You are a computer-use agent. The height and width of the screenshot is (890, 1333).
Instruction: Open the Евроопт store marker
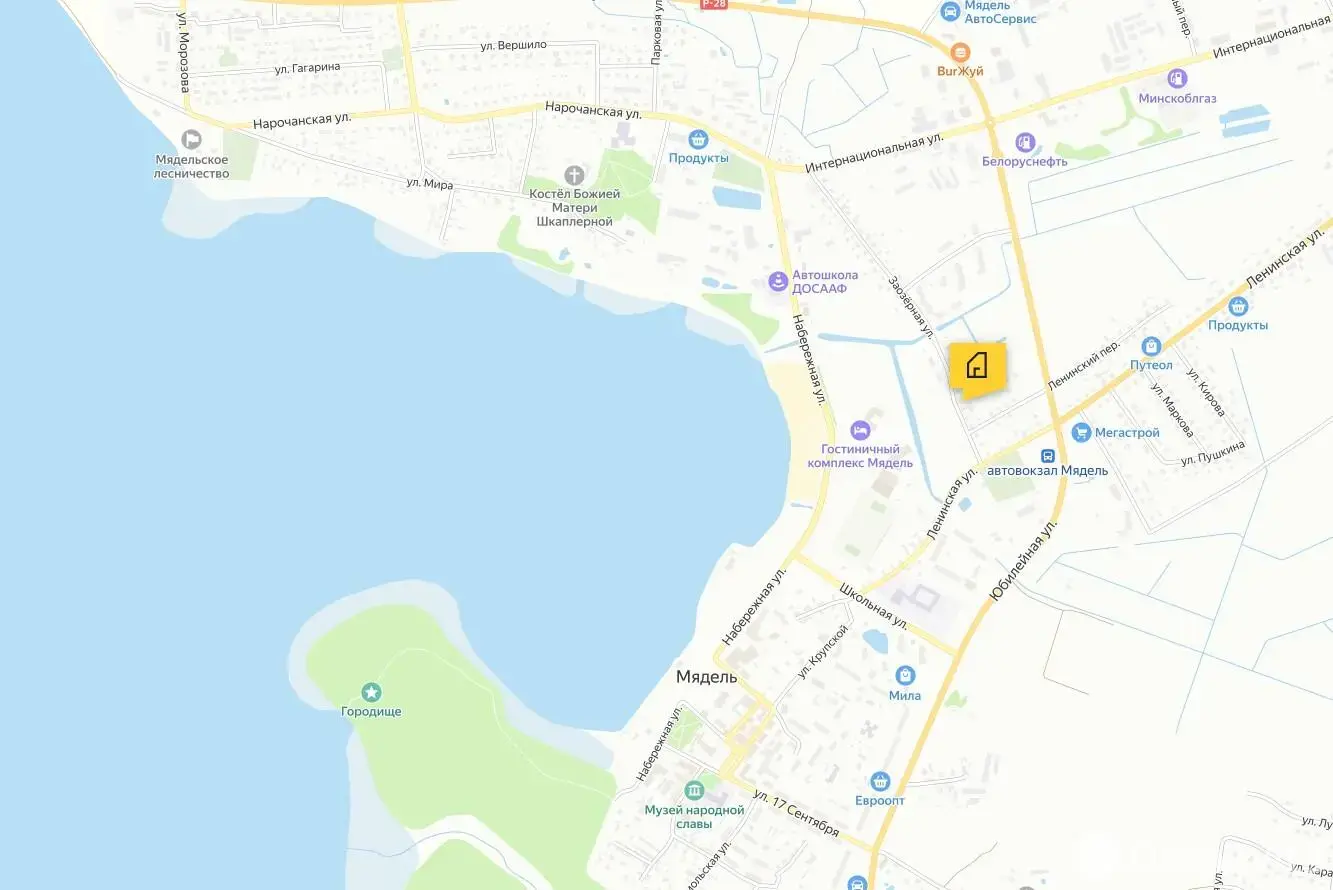(x=880, y=781)
